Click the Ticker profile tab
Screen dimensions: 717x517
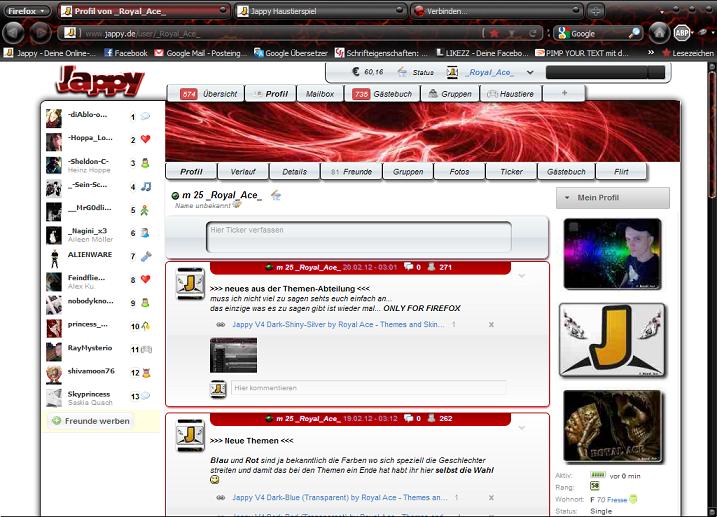coord(511,172)
